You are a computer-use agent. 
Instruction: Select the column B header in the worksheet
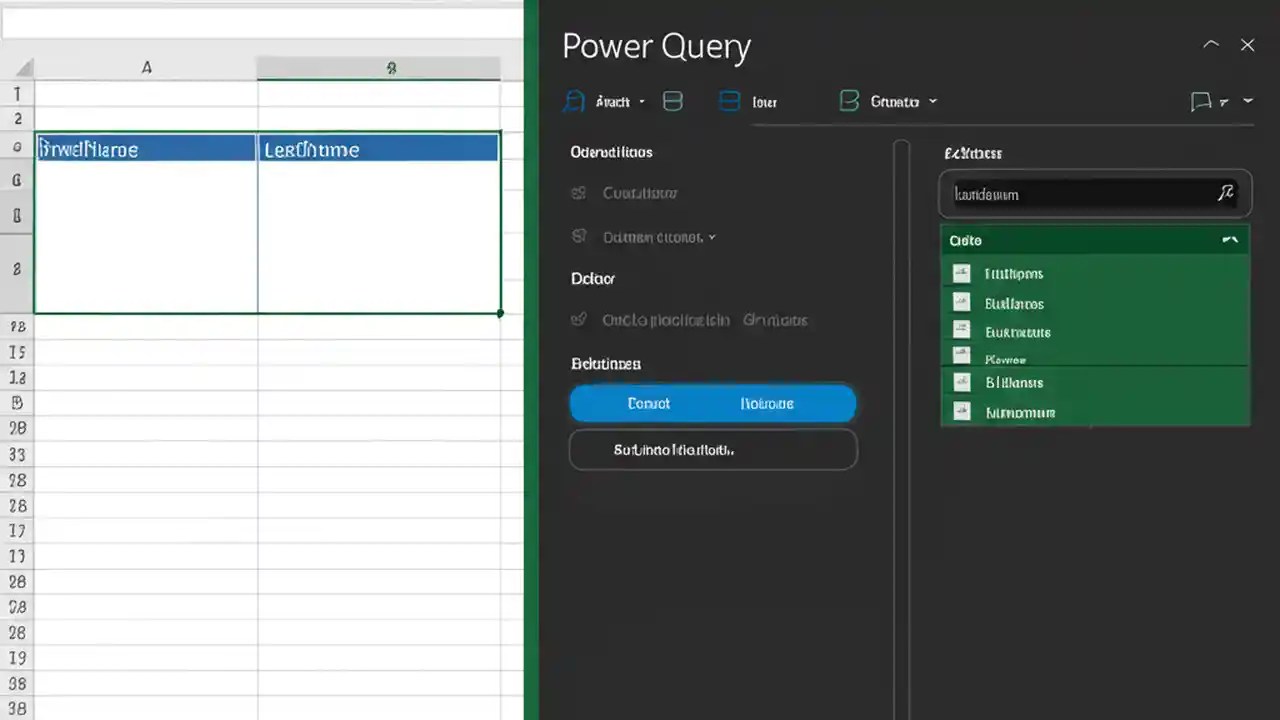coord(391,68)
